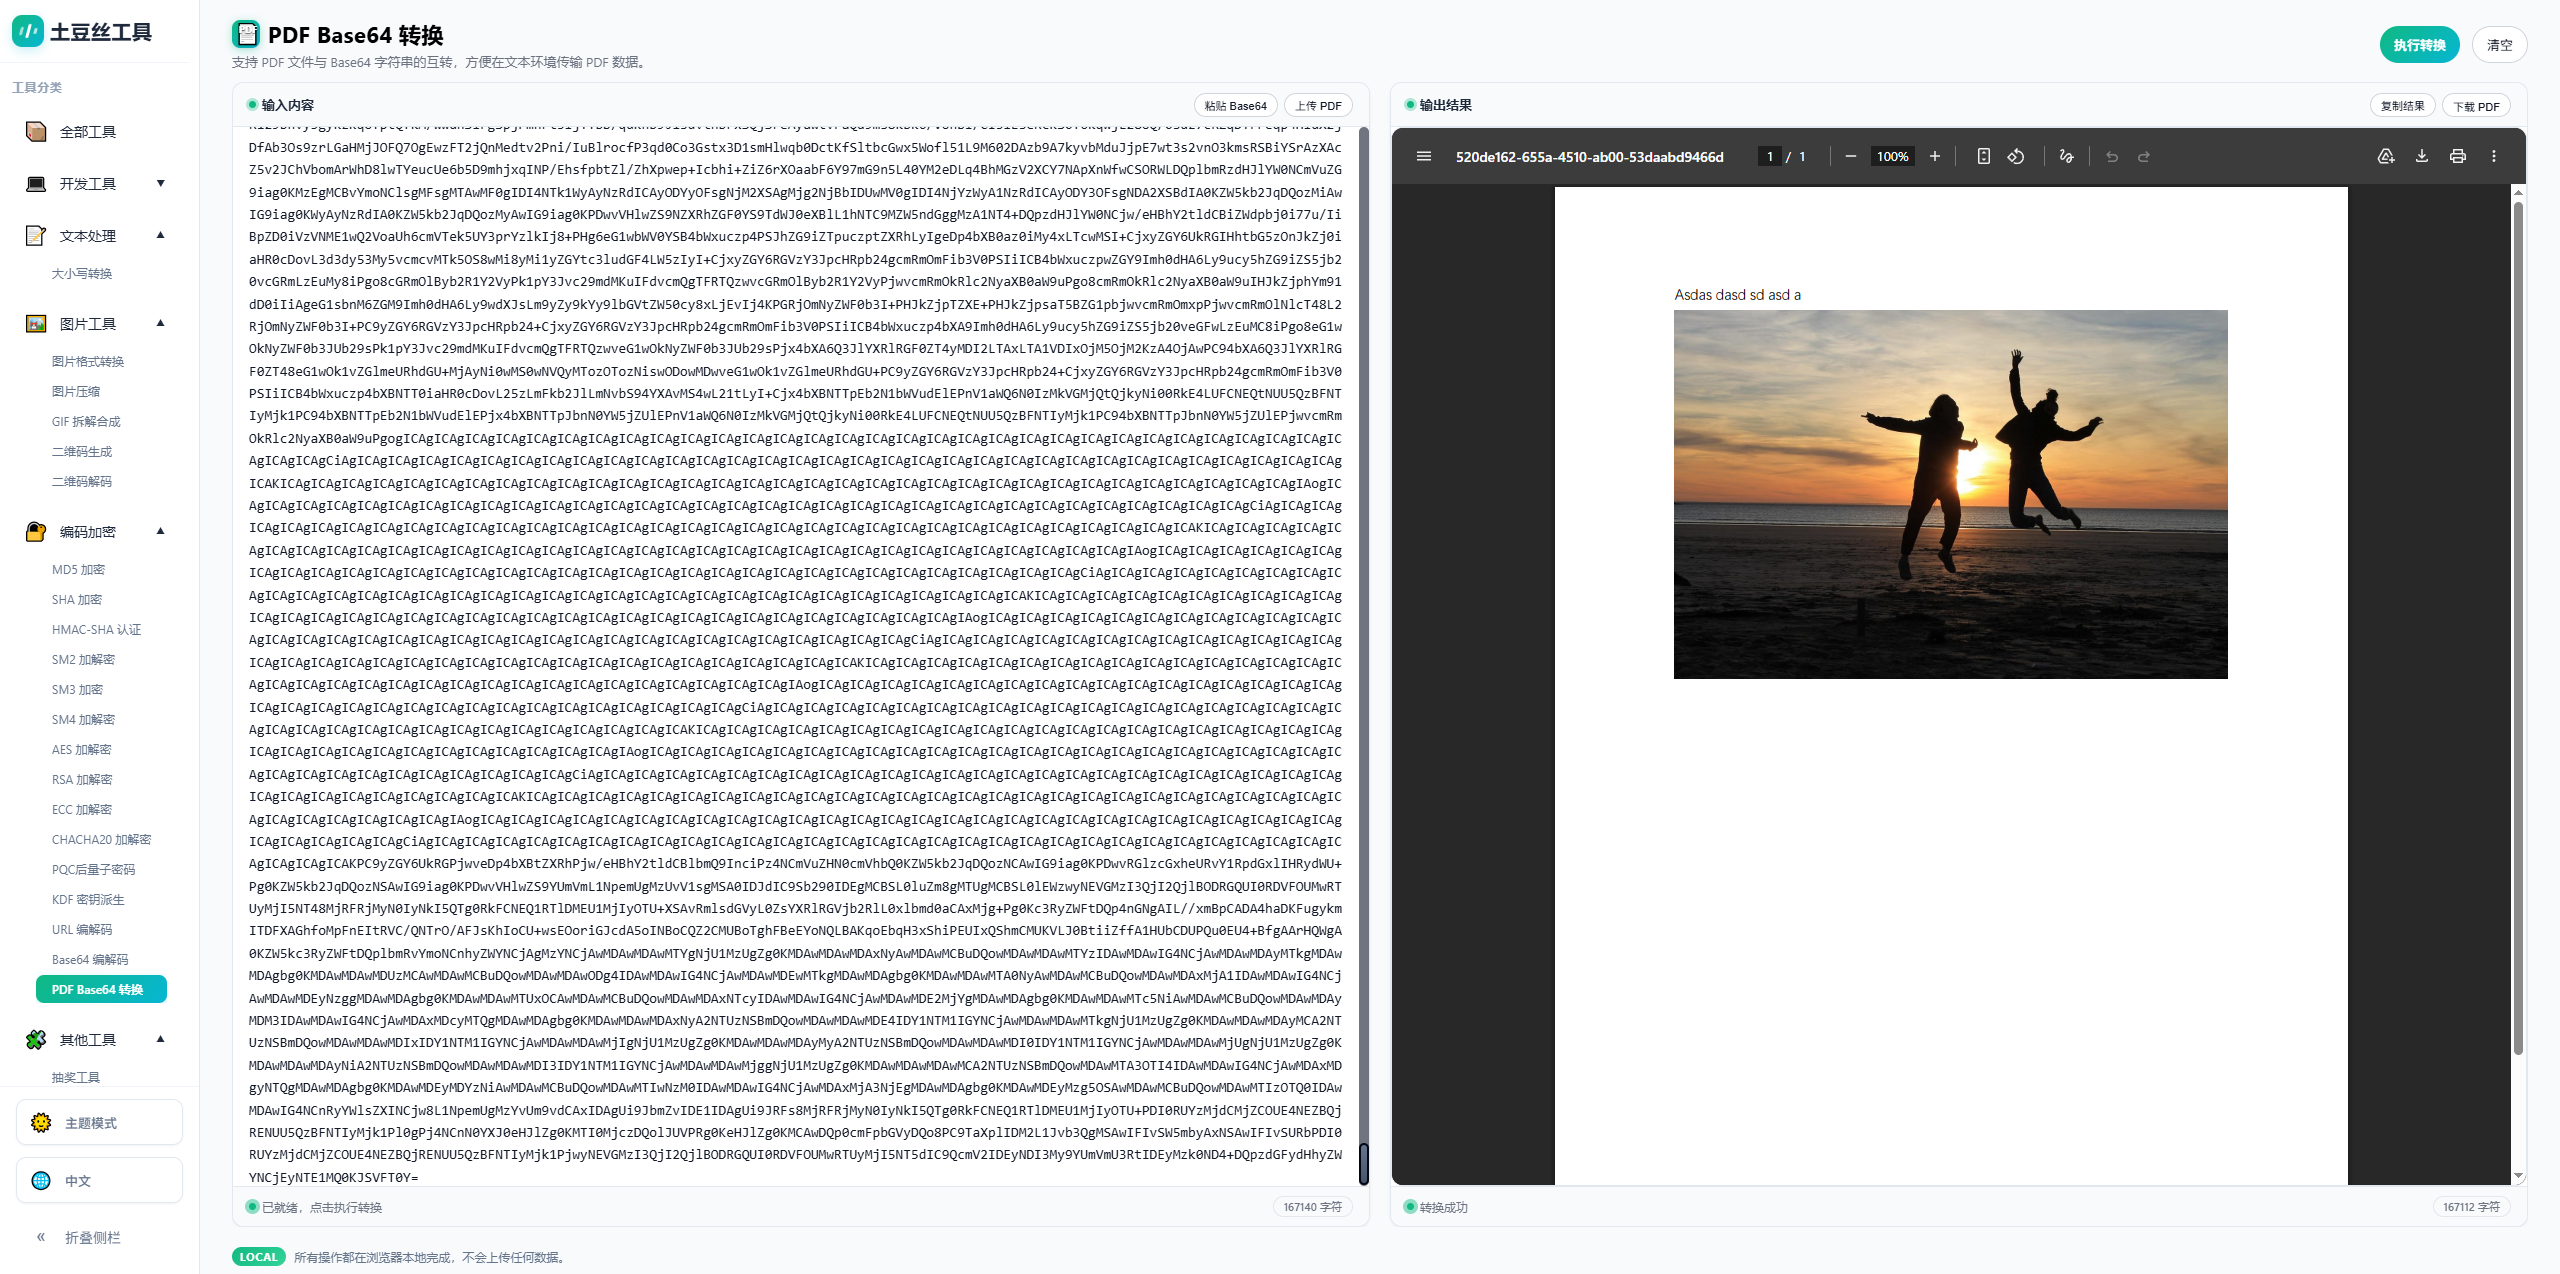
Task: Zoom out the PDF preview
Action: (x=1851, y=156)
